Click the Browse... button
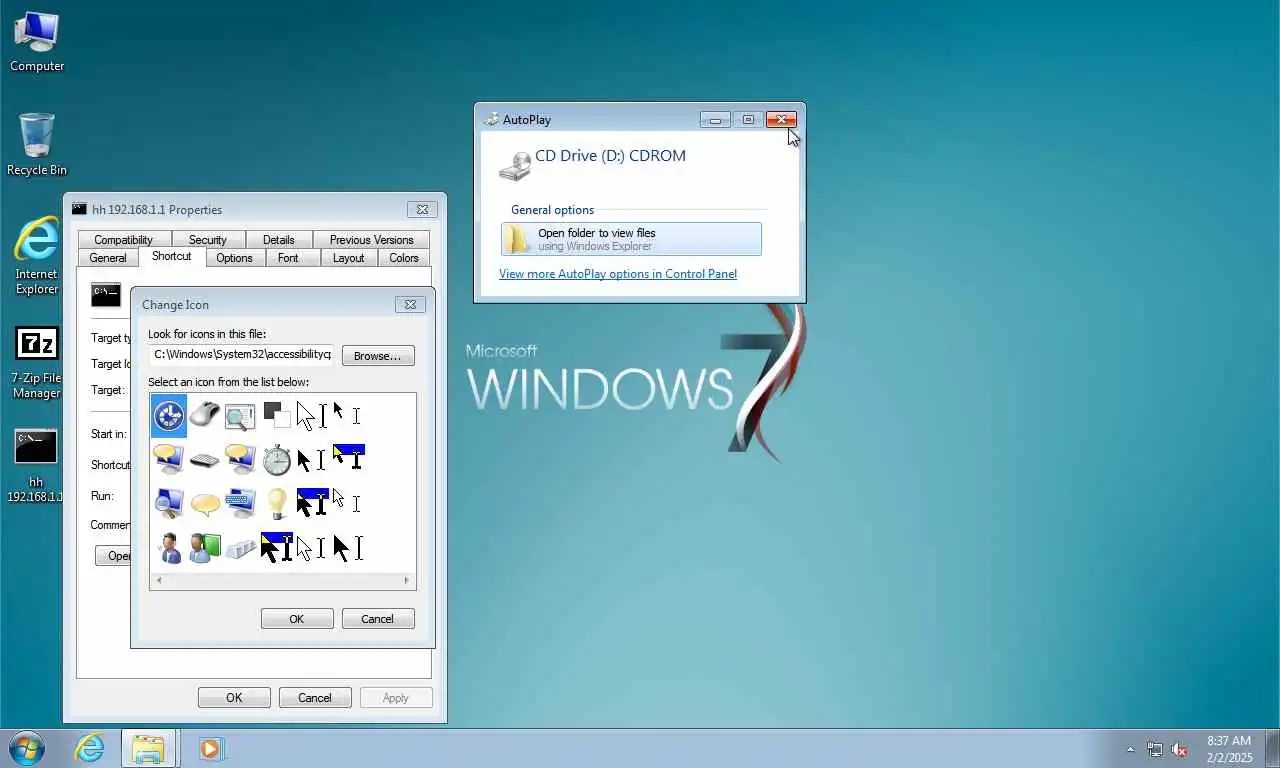This screenshot has width=1280, height=768. pos(378,355)
